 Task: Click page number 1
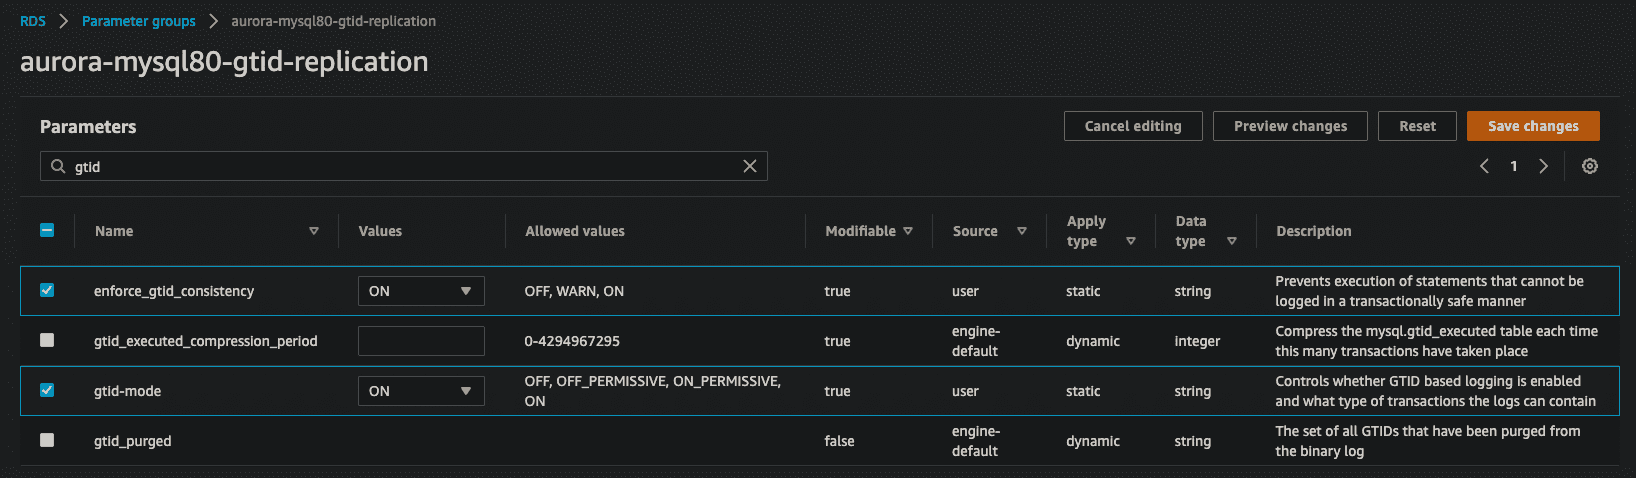1514,166
